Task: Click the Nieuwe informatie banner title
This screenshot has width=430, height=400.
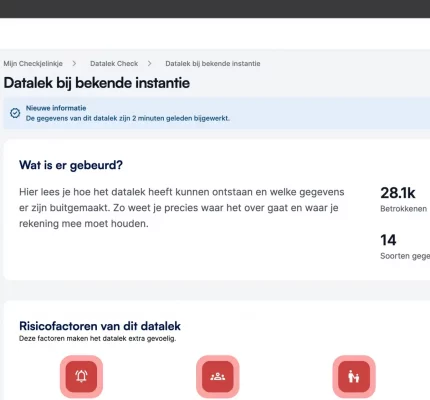Action: click(x=56, y=108)
